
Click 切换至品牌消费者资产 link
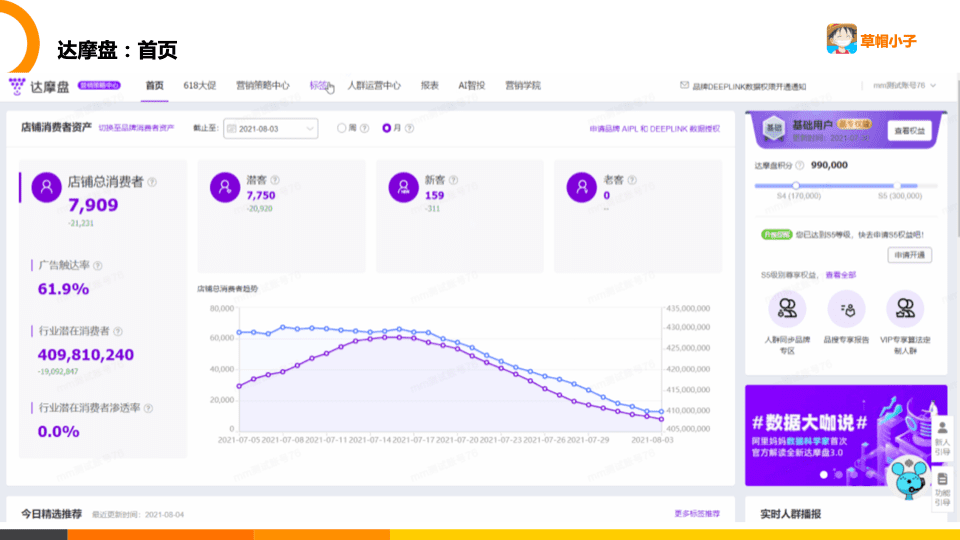[137, 128]
